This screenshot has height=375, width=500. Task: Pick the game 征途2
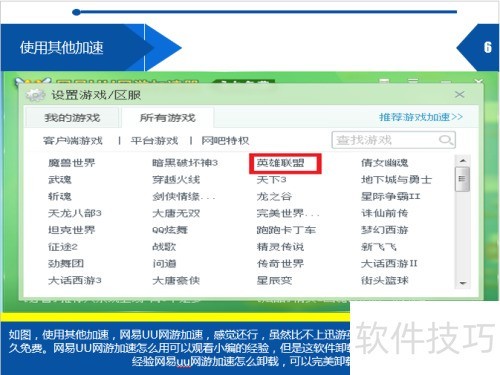(x=63, y=247)
